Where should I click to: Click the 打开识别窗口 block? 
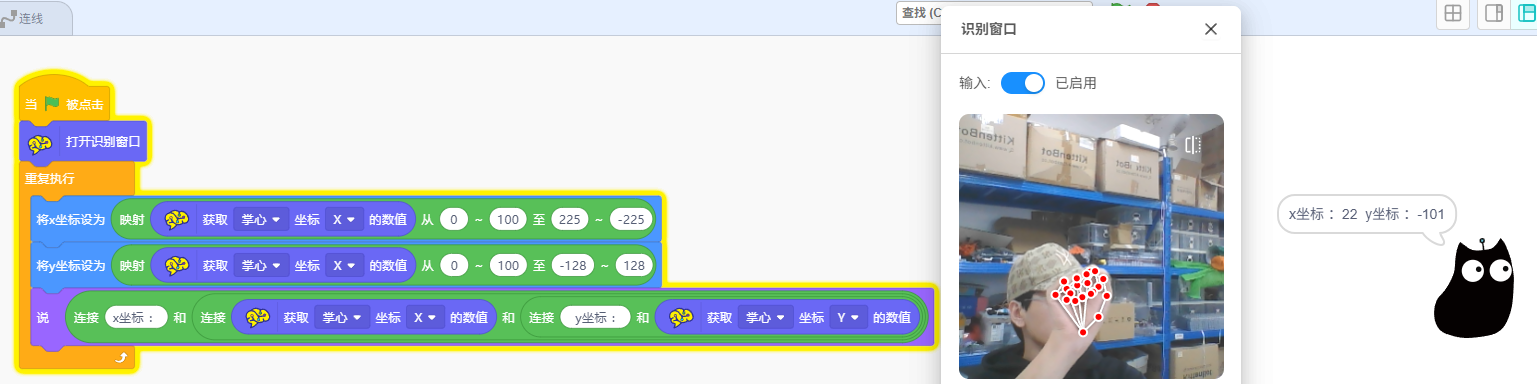(x=84, y=143)
